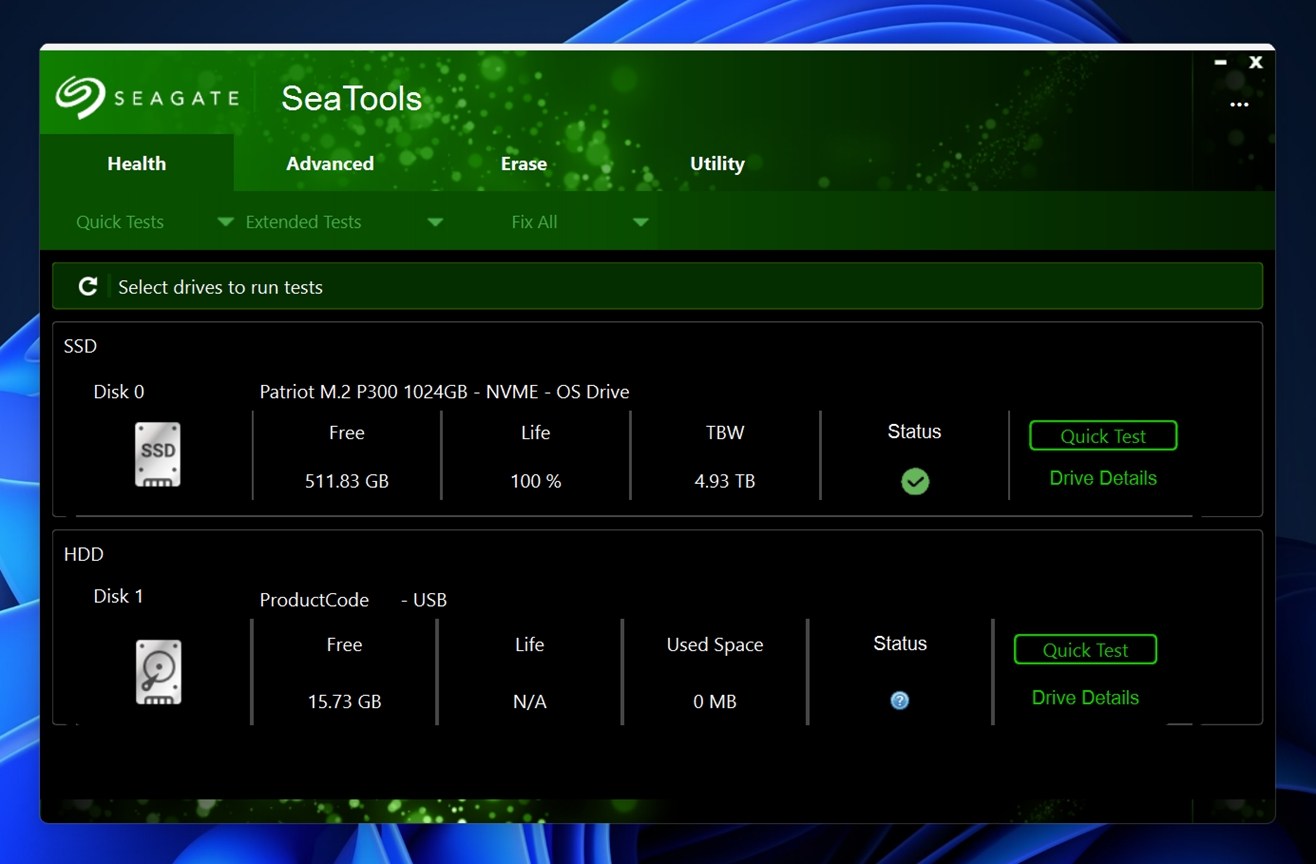Switch to the Advanced tab
1316x864 pixels.
[x=330, y=164]
